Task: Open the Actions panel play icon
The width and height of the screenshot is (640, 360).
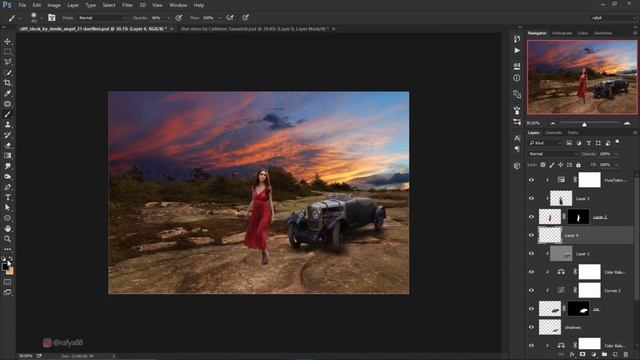Action: tap(517, 51)
